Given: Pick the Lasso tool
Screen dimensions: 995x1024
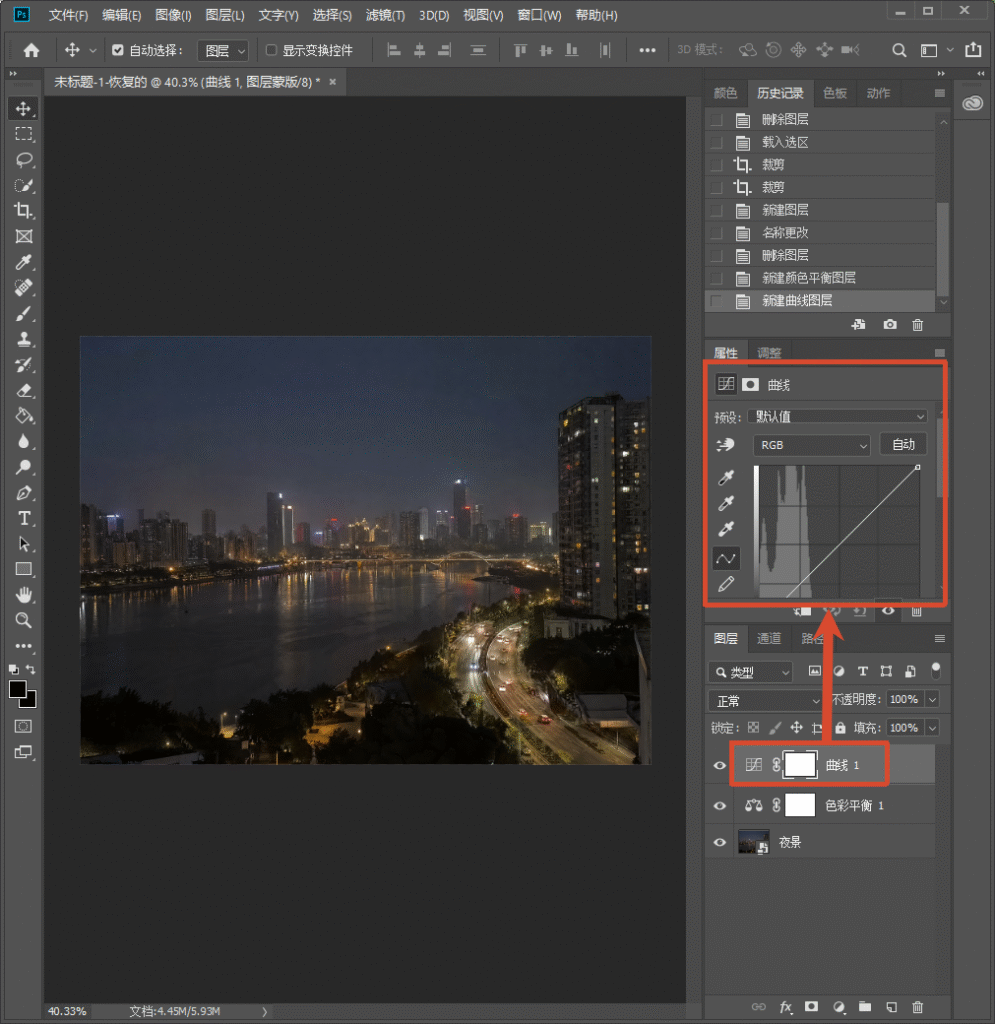Looking at the screenshot, I should tap(24, 160).
